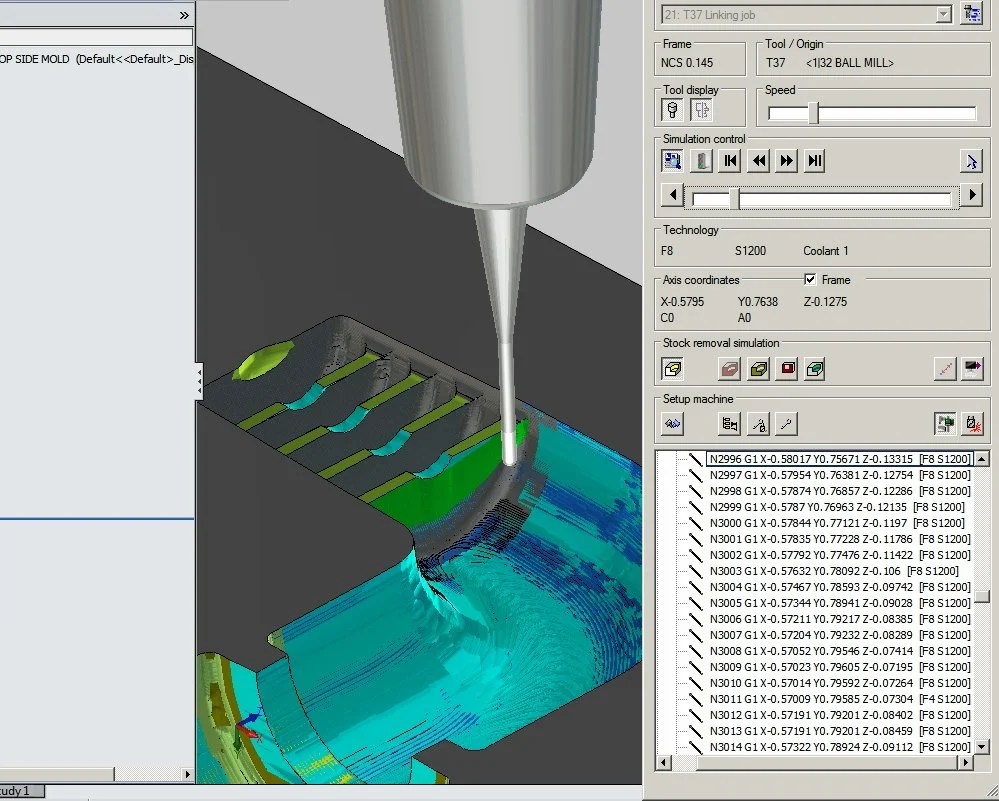This screenshot has height=801, width=999.
Task: Toggle the Frame checkbox in Axis coordinates
Action: click(809, 279)
